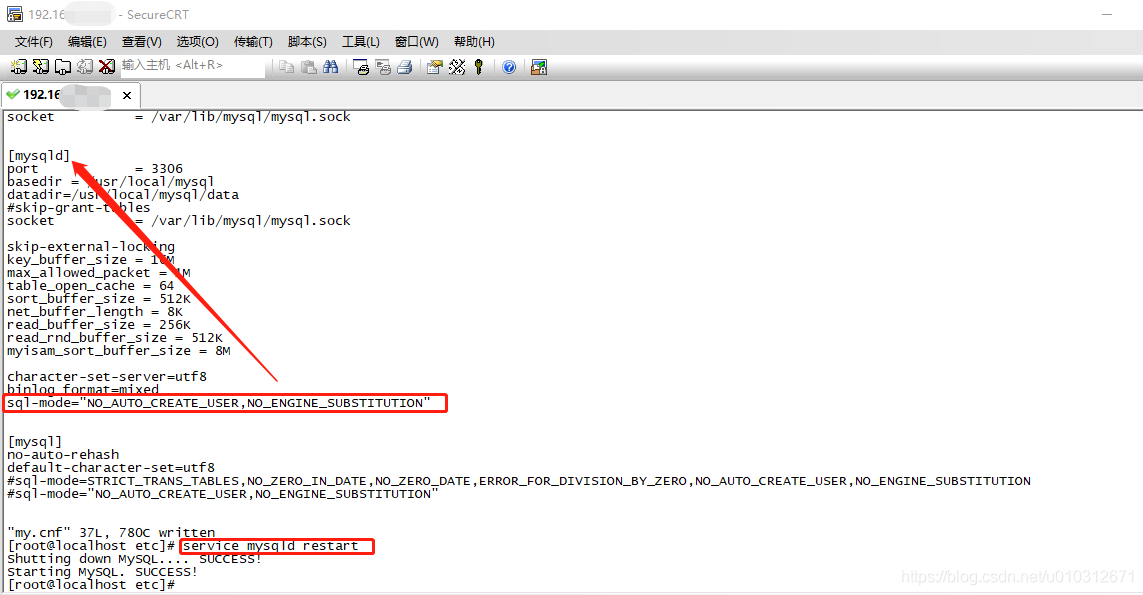Open the 文件(F) menu
The image size is (1143, 595).
(32, 41)
